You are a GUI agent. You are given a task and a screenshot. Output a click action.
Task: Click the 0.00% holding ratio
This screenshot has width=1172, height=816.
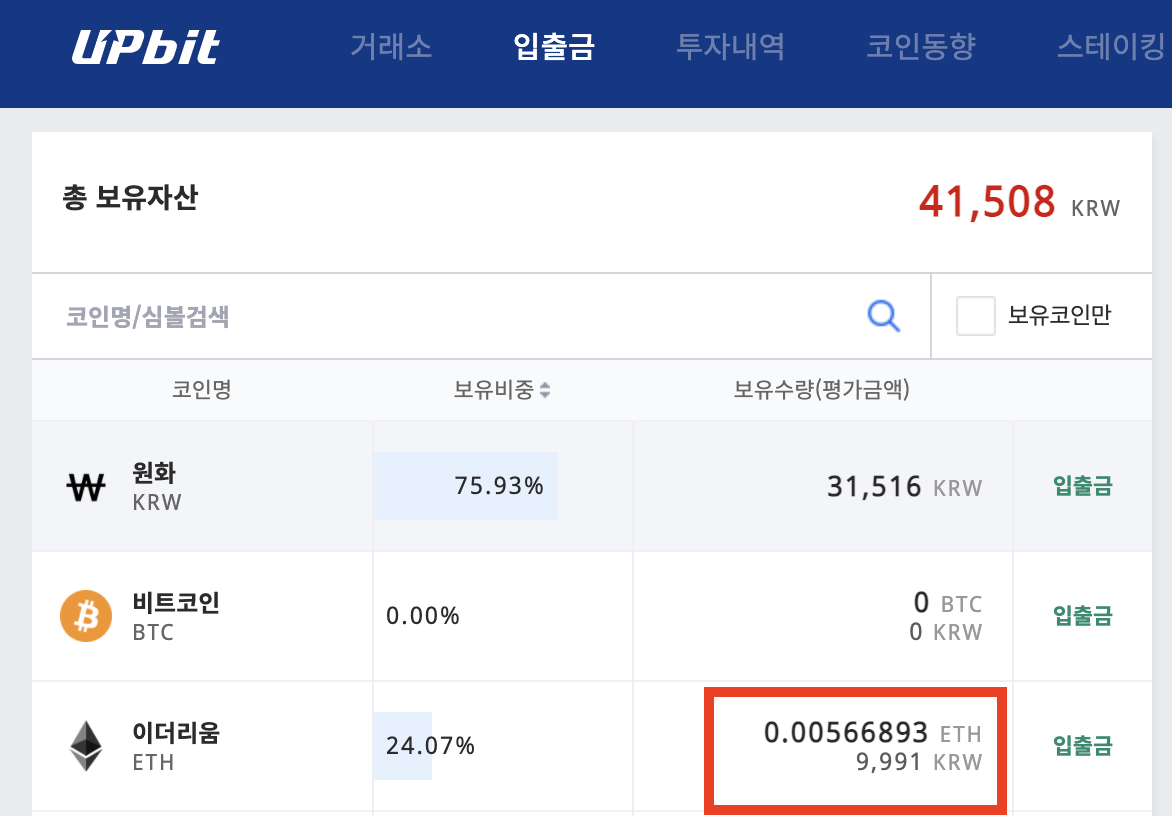tap(422, 616)
